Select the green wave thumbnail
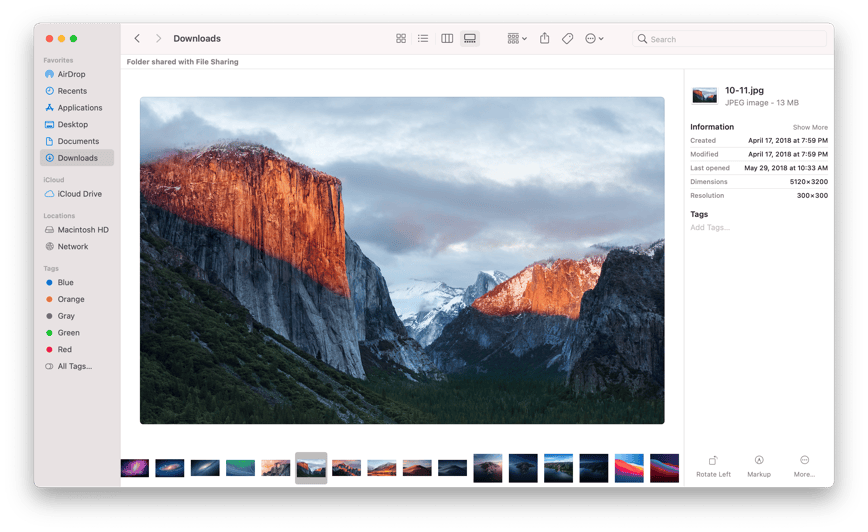868x532 pixels. [x=240, y=468]
